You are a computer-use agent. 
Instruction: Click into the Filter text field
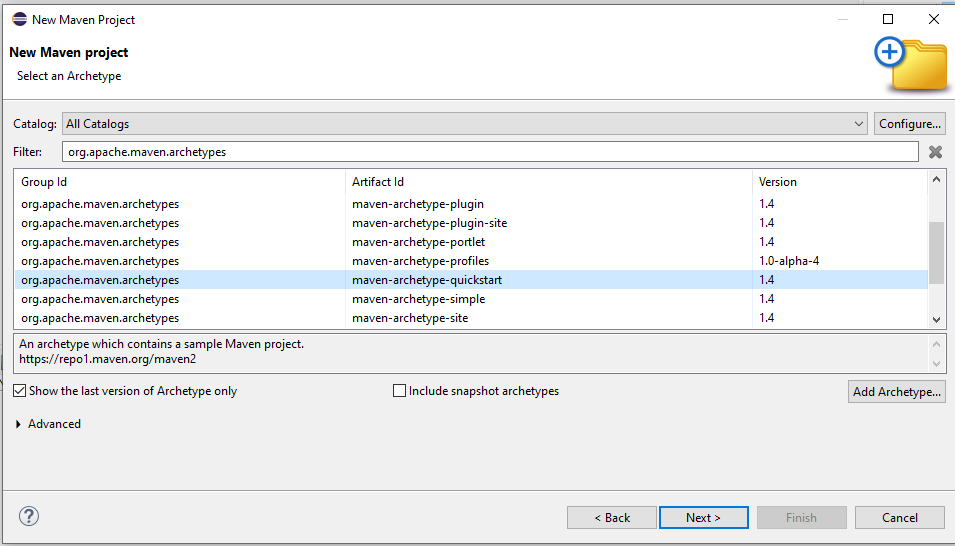(490, 152)
